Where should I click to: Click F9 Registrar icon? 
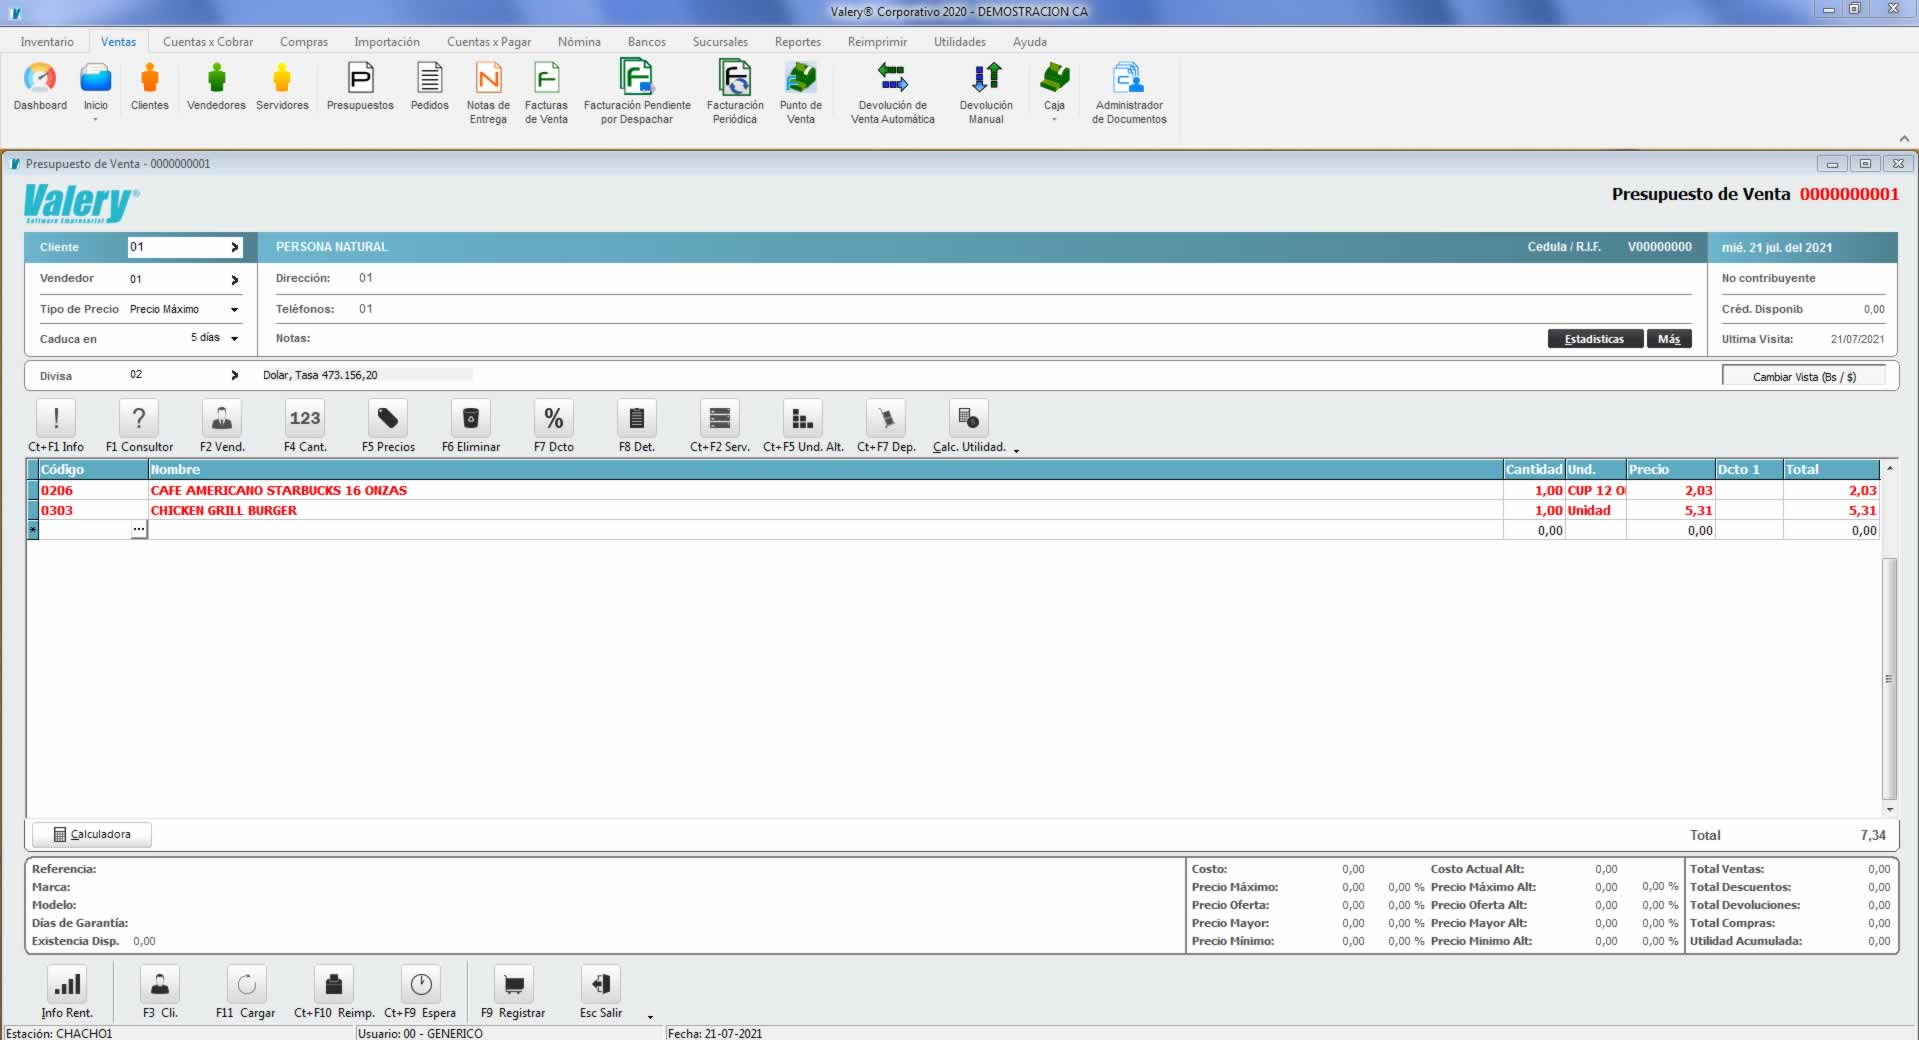(513, 985)
